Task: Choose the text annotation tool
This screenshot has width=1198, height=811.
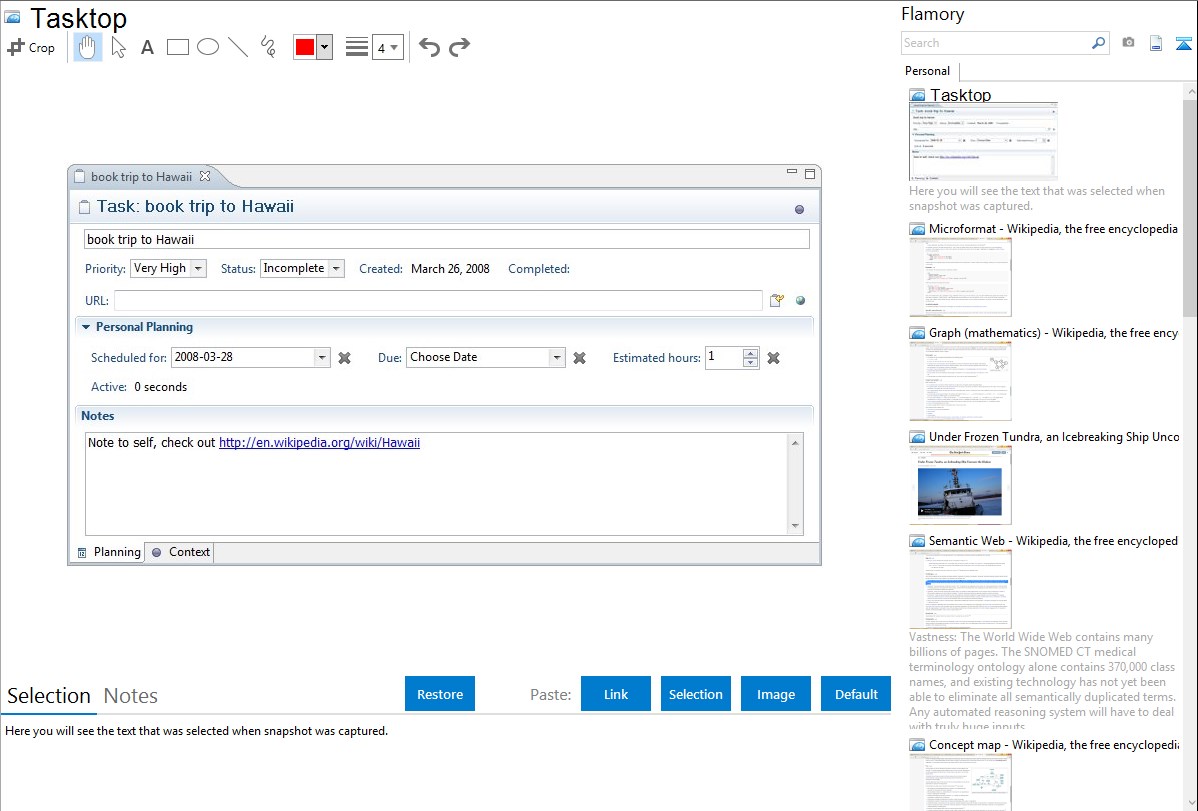Action: pos(147,47)
